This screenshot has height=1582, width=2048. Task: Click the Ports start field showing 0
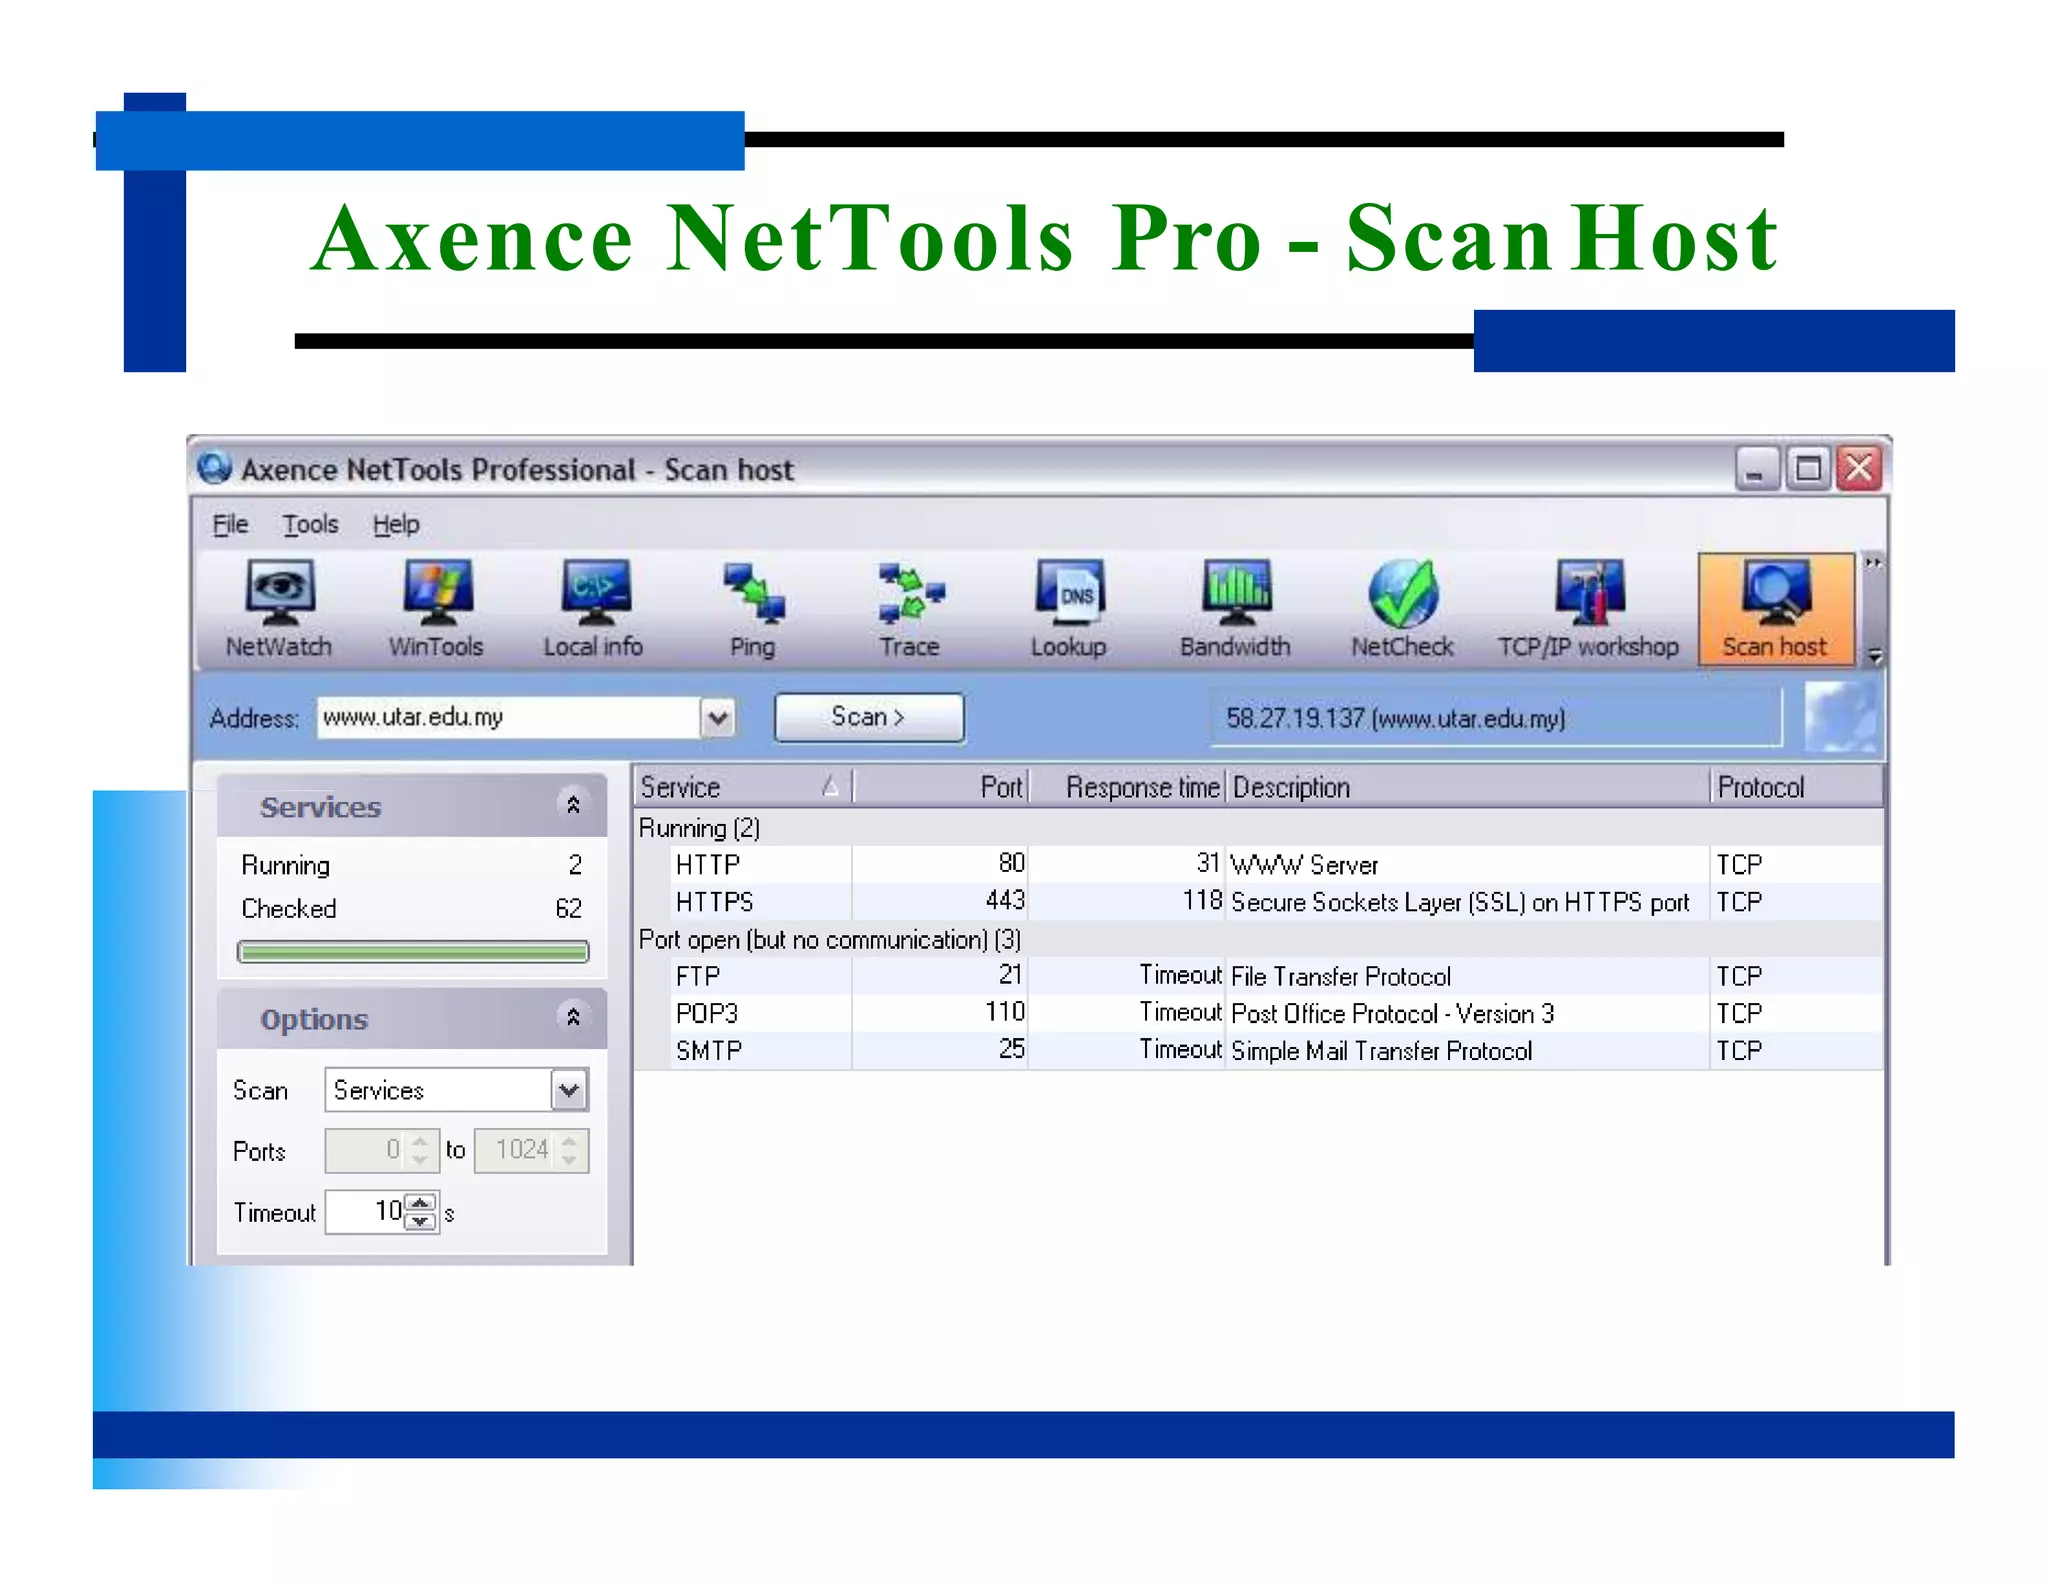(366, 1150)
